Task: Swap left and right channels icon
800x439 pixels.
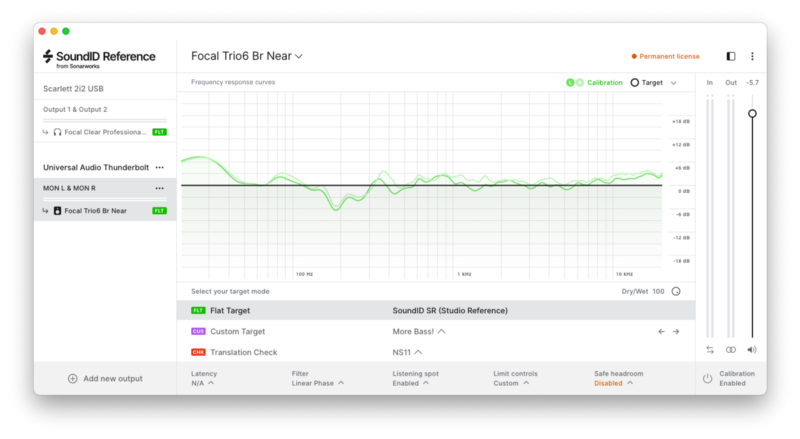Action: pos(710,350)
